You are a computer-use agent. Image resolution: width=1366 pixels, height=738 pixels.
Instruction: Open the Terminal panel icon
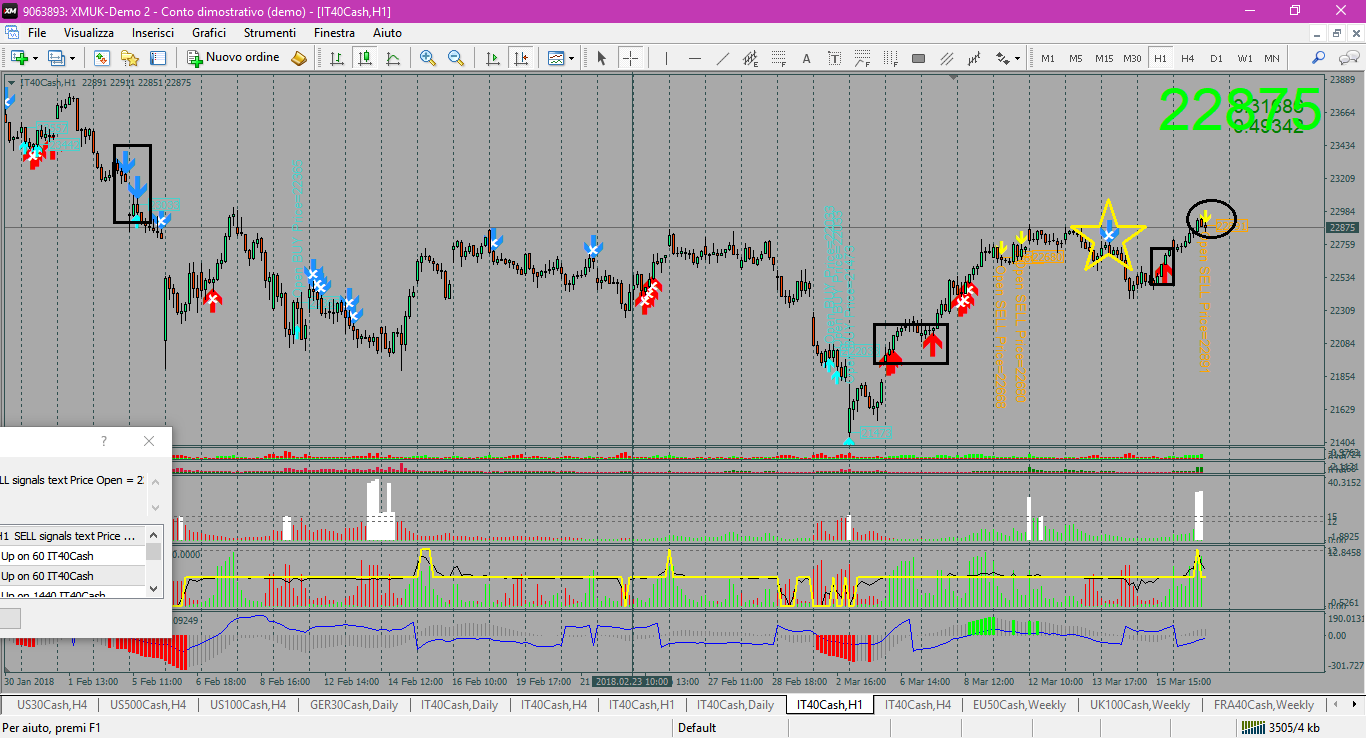[x=157, y=58]
